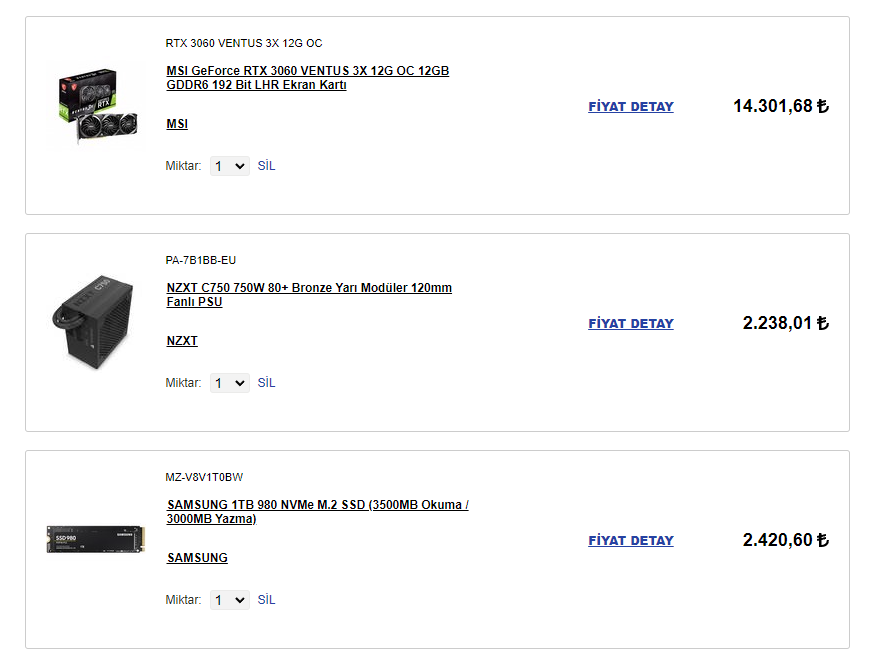Click the SAMSUNG brand link

pyautogui.click(x=197, y=558)
